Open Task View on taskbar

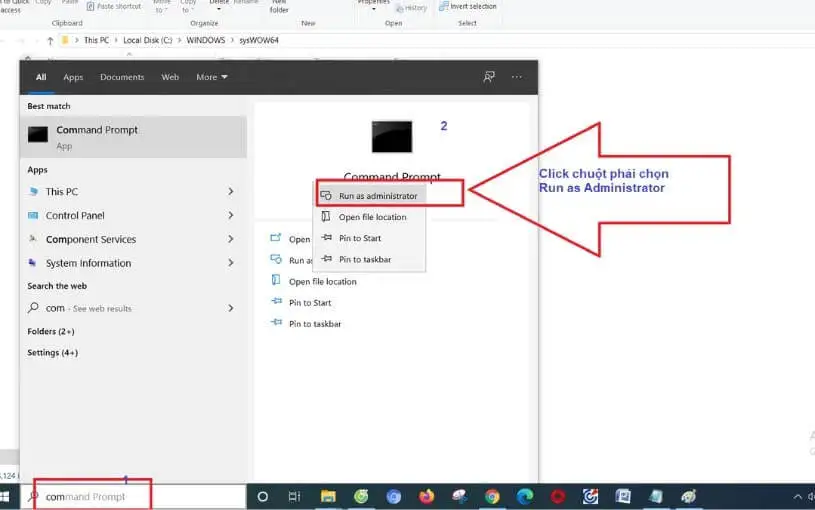[294, 497]
